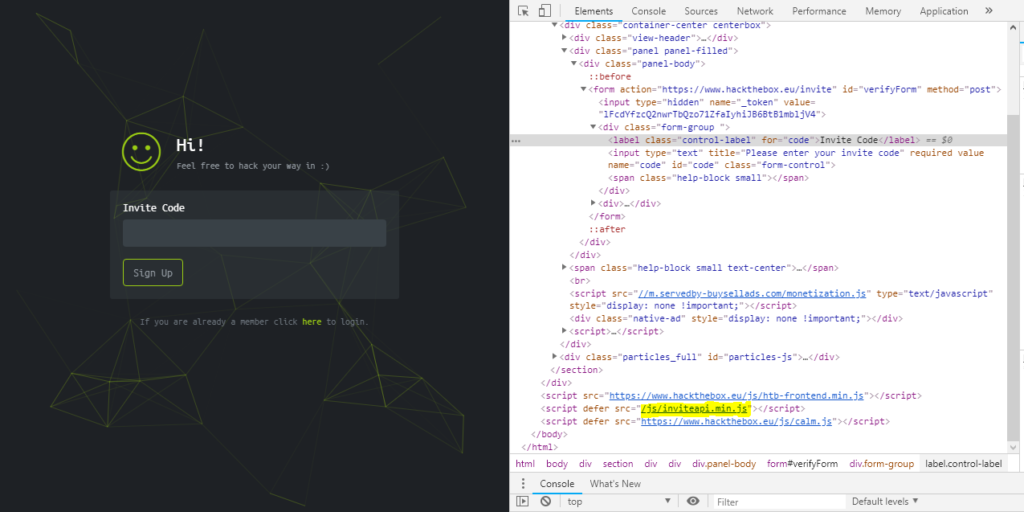
Task: Open the Sources tab
Action: (701, 11)
